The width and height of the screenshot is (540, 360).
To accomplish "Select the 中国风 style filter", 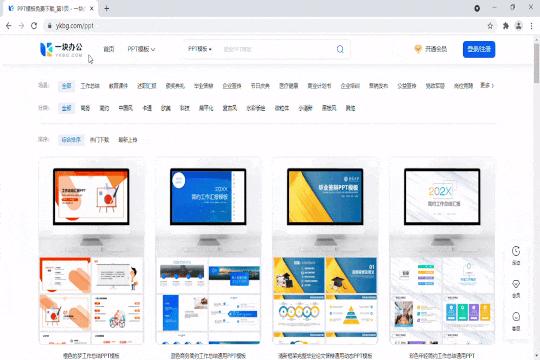I will pos(126,108).
